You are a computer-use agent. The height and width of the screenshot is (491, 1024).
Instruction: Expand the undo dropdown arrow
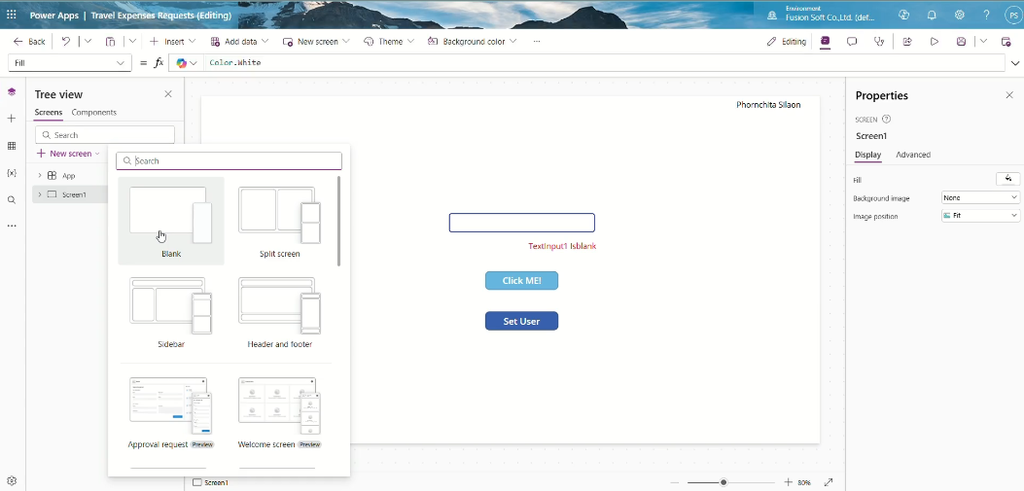(88, 41)
